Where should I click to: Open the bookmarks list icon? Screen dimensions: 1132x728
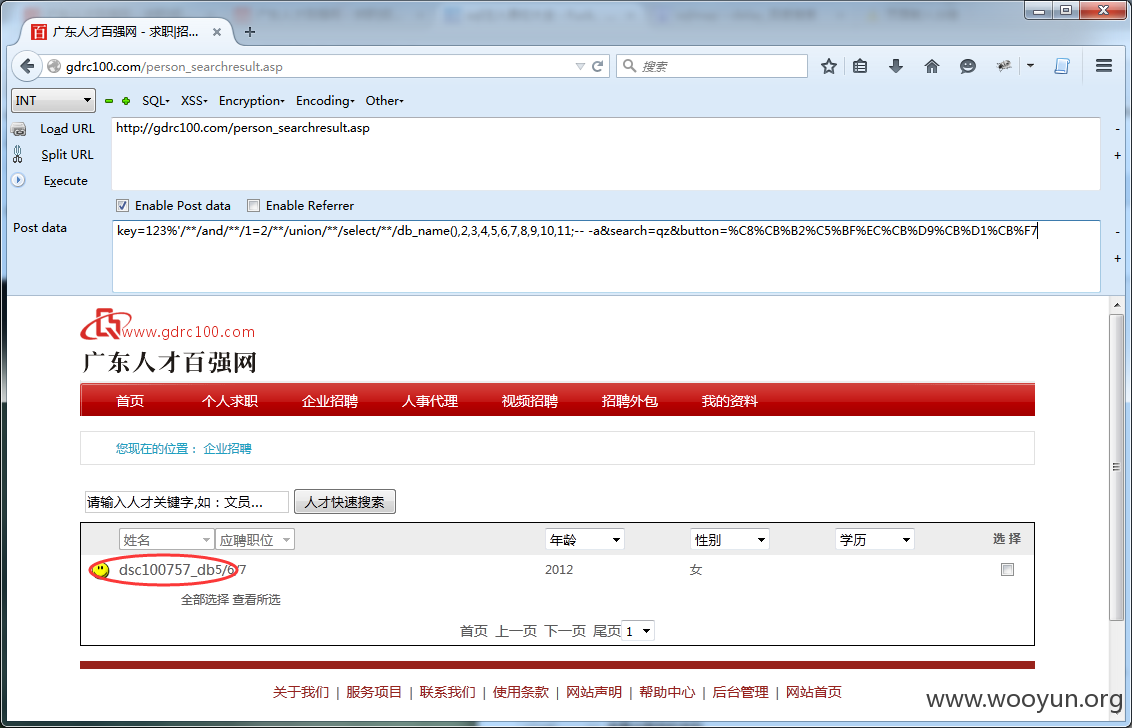[x=860, y=66]
